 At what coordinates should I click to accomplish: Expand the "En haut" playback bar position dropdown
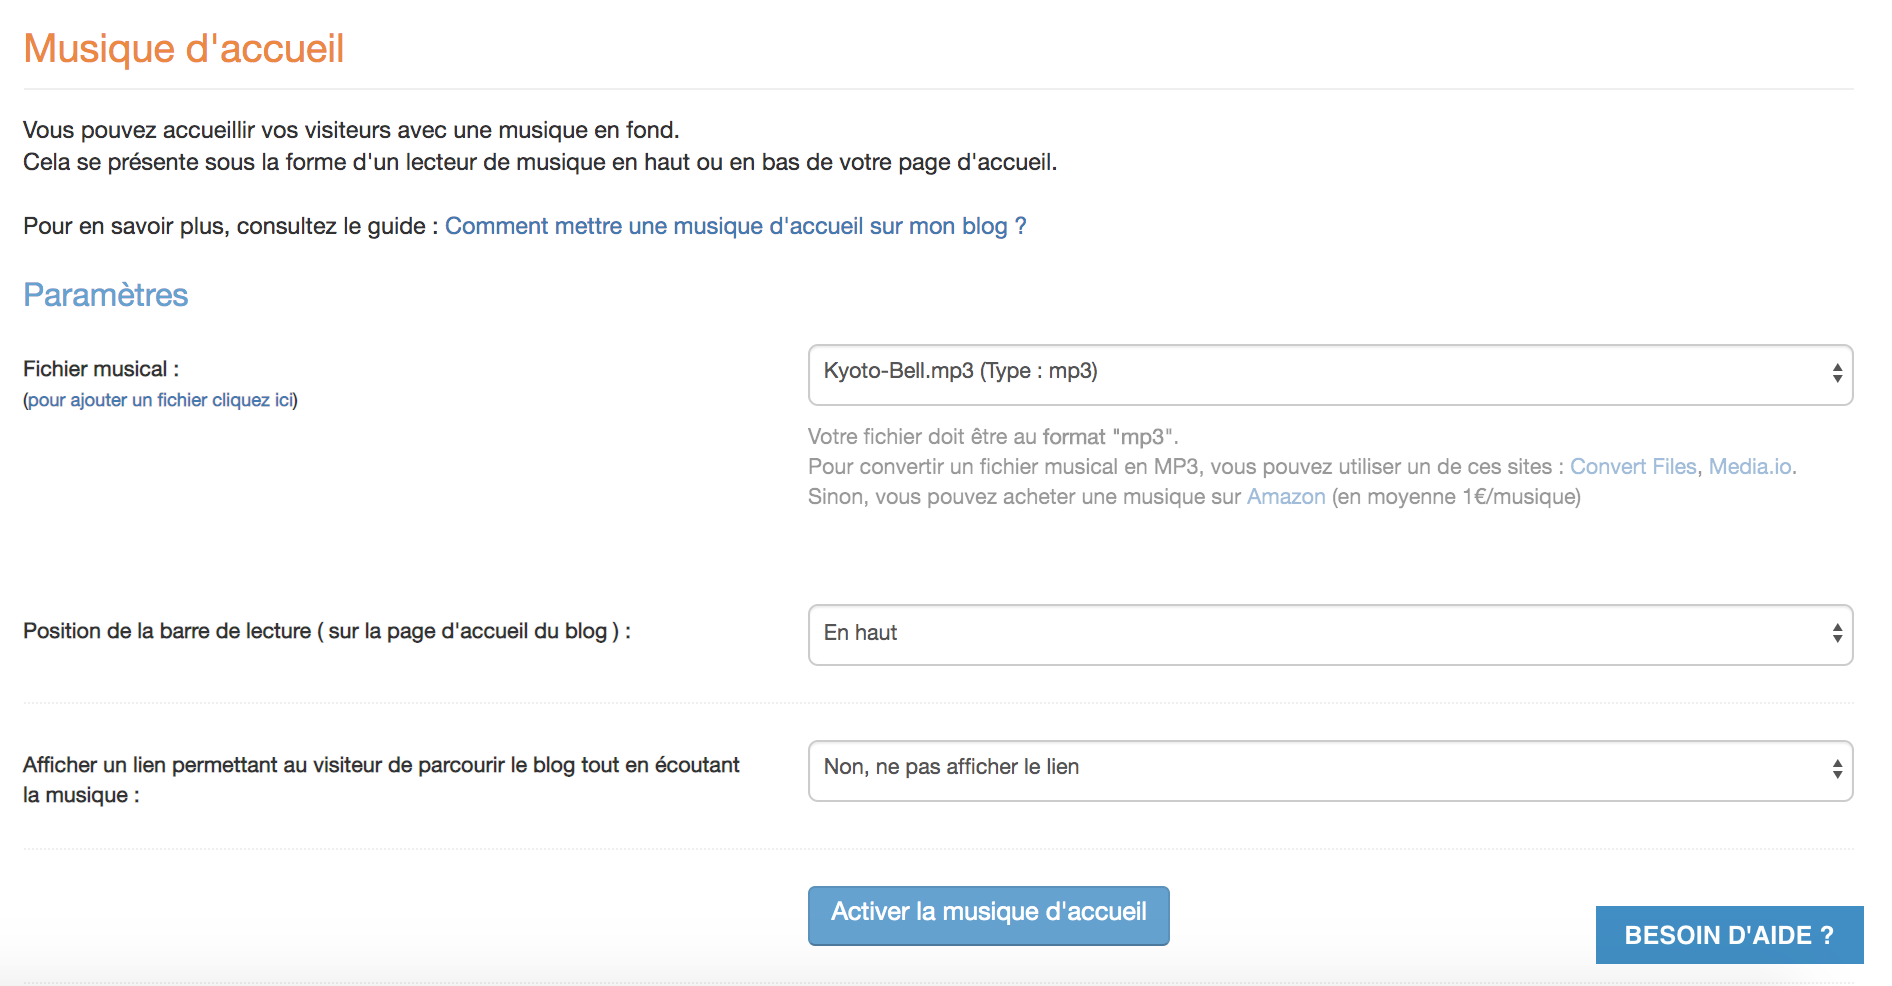[x=1330, y=635]
